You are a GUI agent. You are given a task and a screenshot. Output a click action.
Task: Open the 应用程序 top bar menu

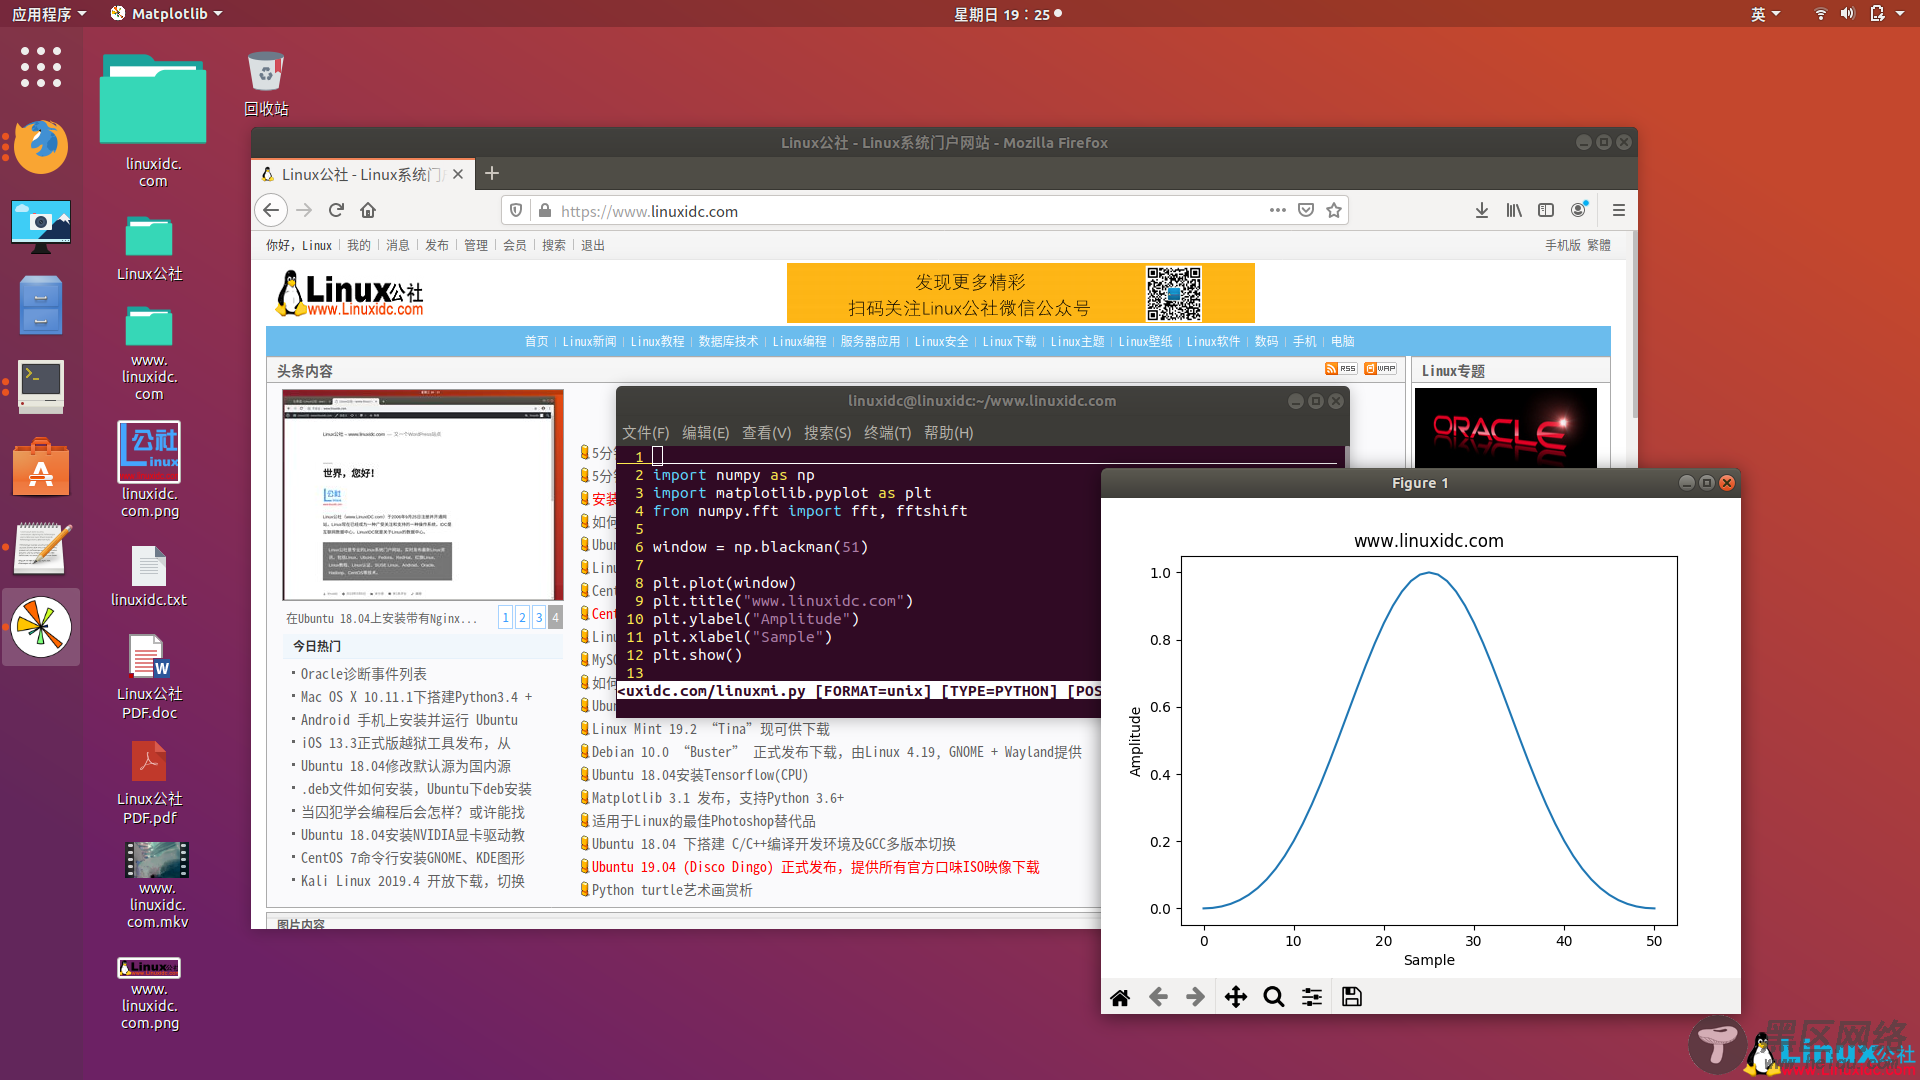pyautogui.click(x=49, y=14)
